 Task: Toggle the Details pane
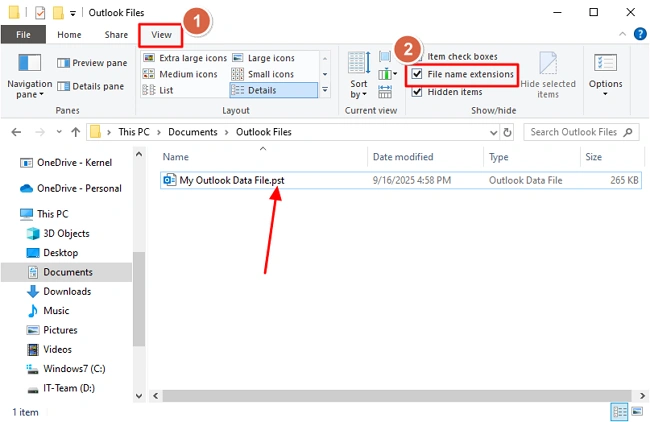click(90, 86)
